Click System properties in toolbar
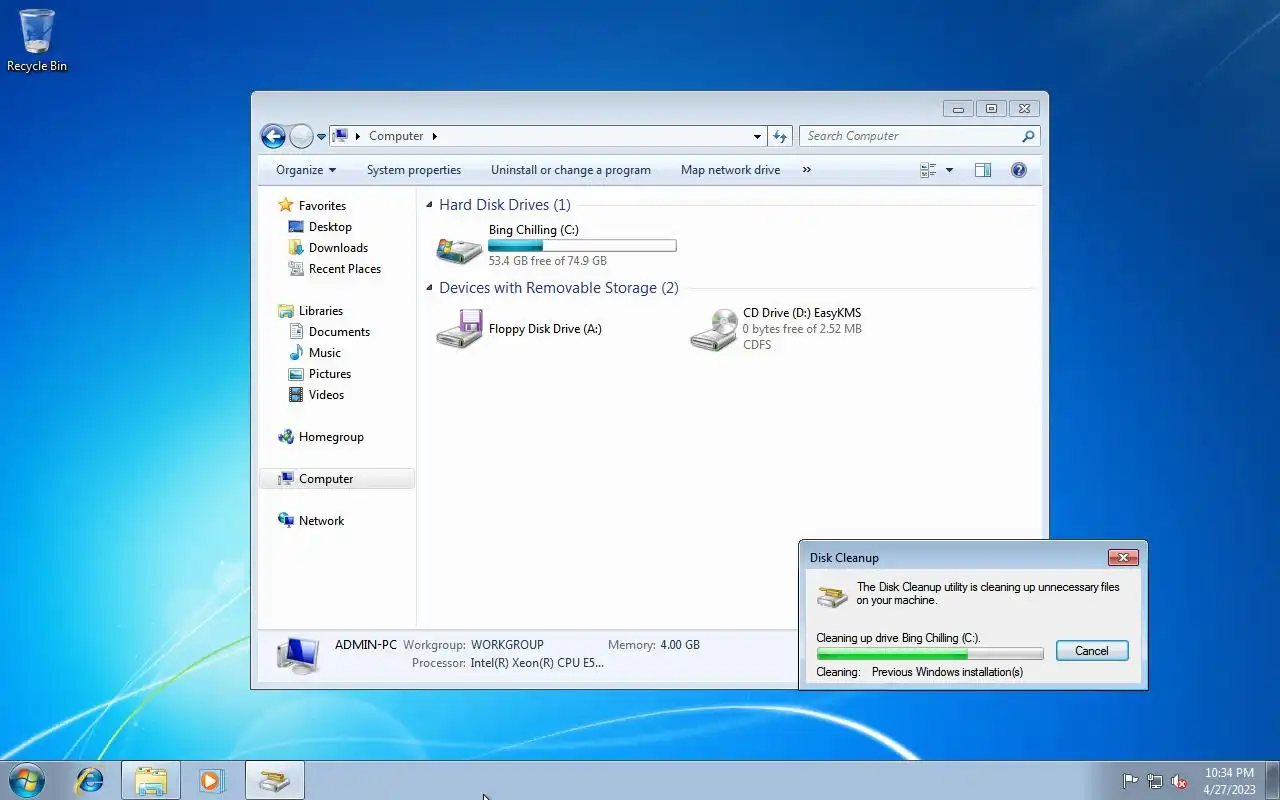The image size is (1280, 800). tap(414, 170)
